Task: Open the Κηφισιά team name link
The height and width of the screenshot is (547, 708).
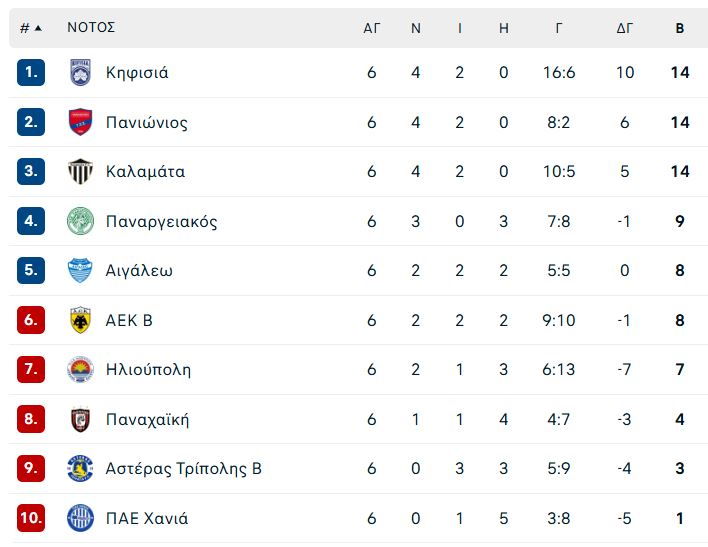Action: (137, 73)
